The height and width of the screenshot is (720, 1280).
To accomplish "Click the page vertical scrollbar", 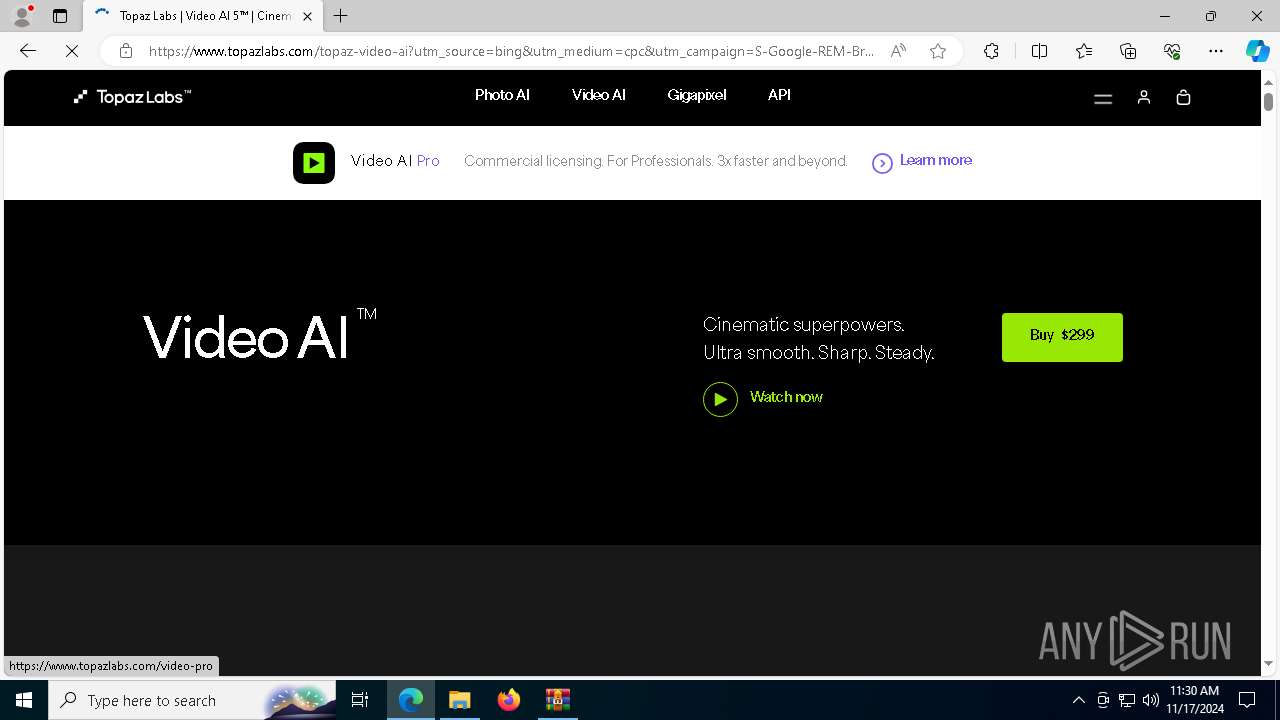I will pos(1268,101).
